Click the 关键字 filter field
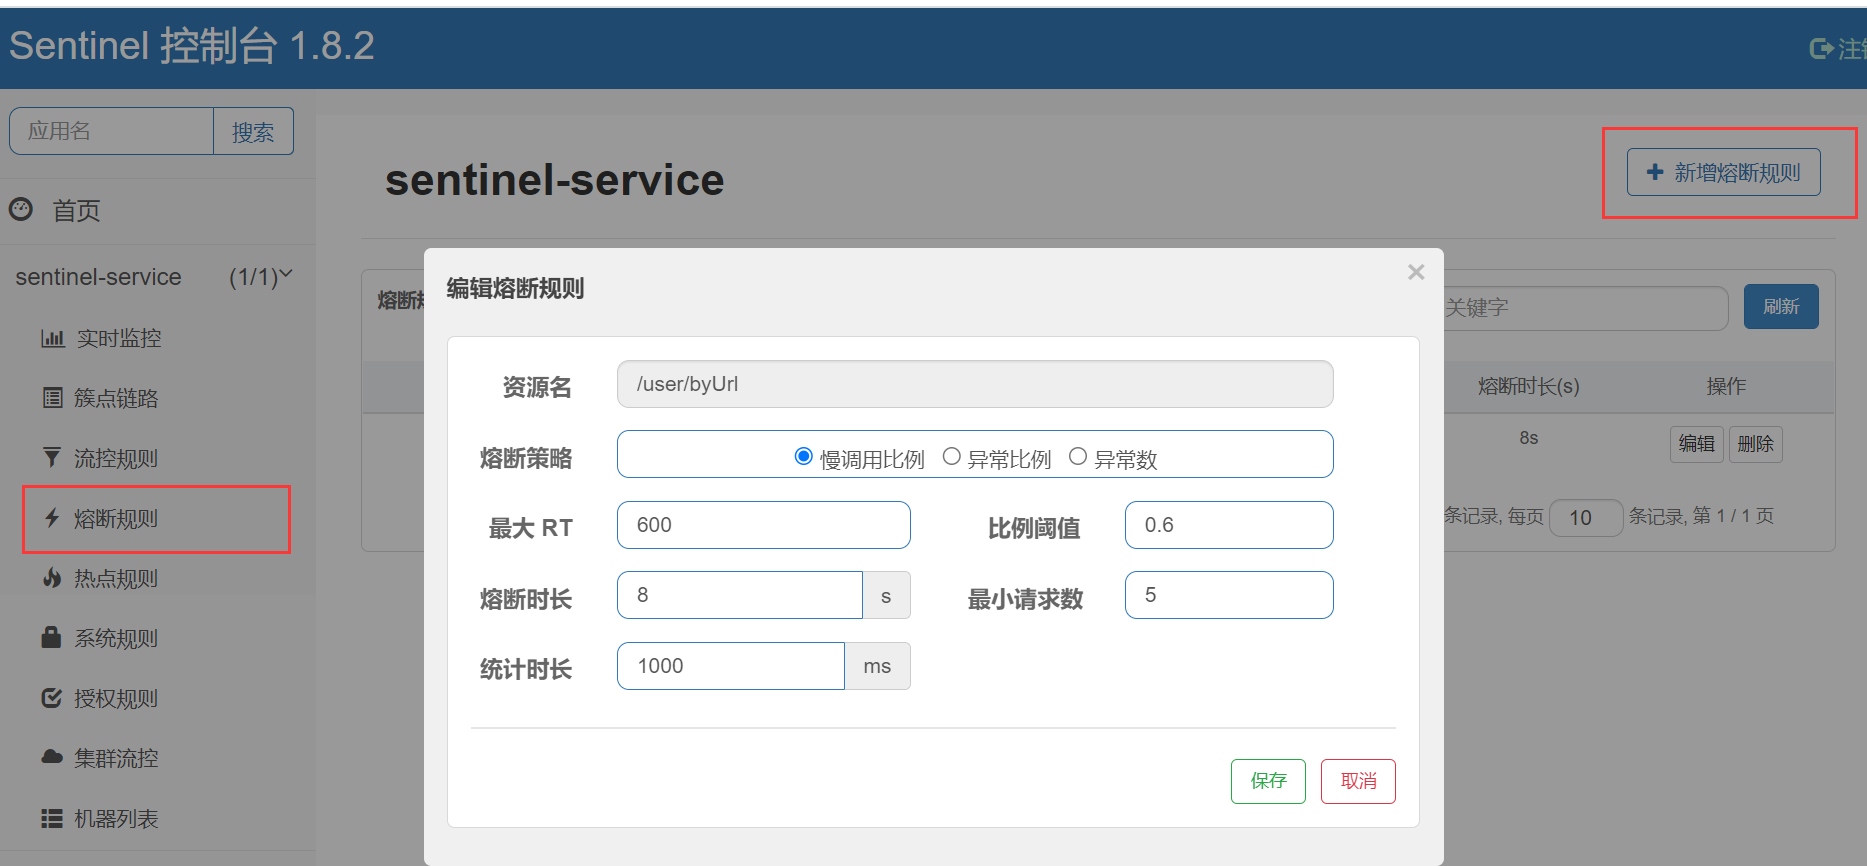 (x=1585, y=308)
